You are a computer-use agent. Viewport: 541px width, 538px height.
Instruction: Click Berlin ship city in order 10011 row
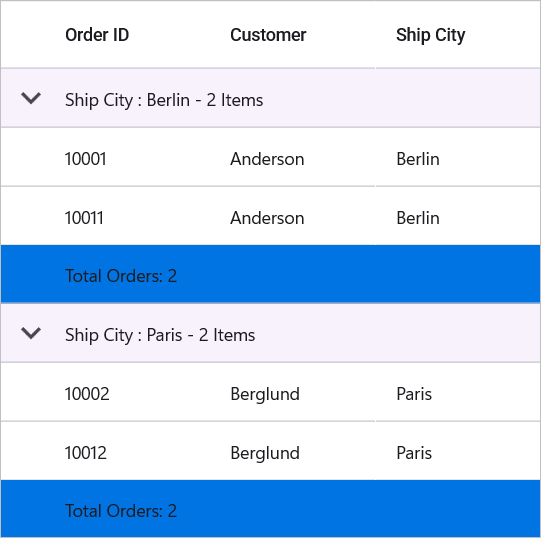[x=418, y=218]
